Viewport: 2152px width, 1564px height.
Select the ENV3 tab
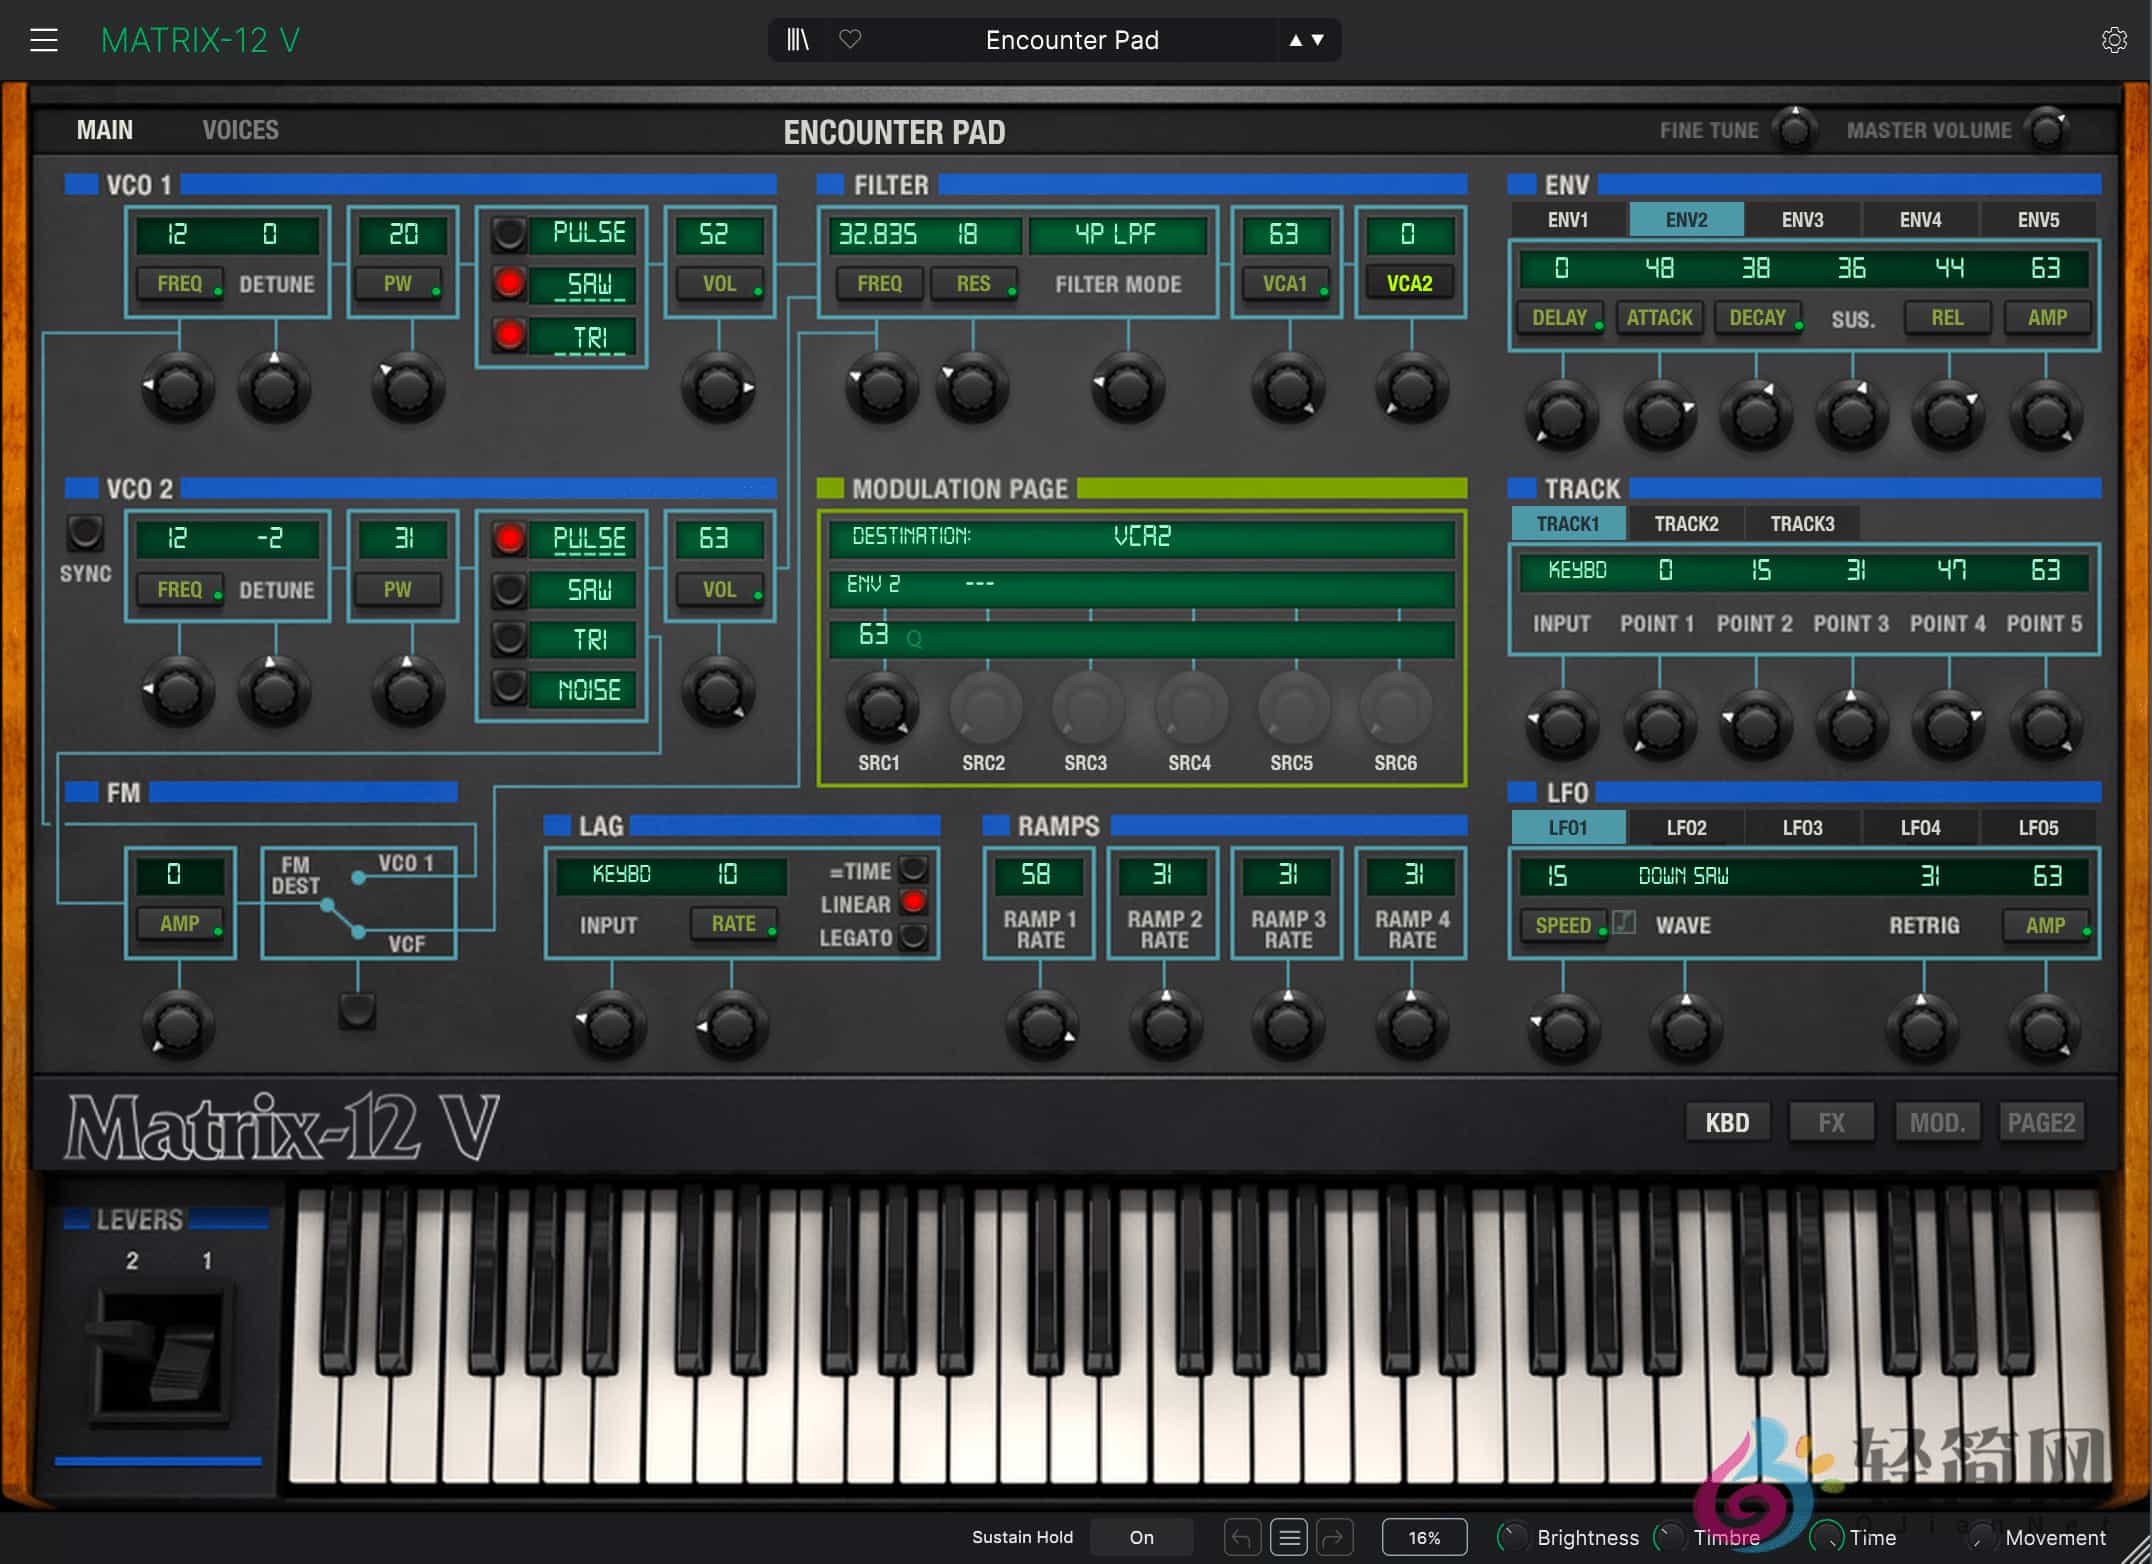click(x=1802, y=219)
